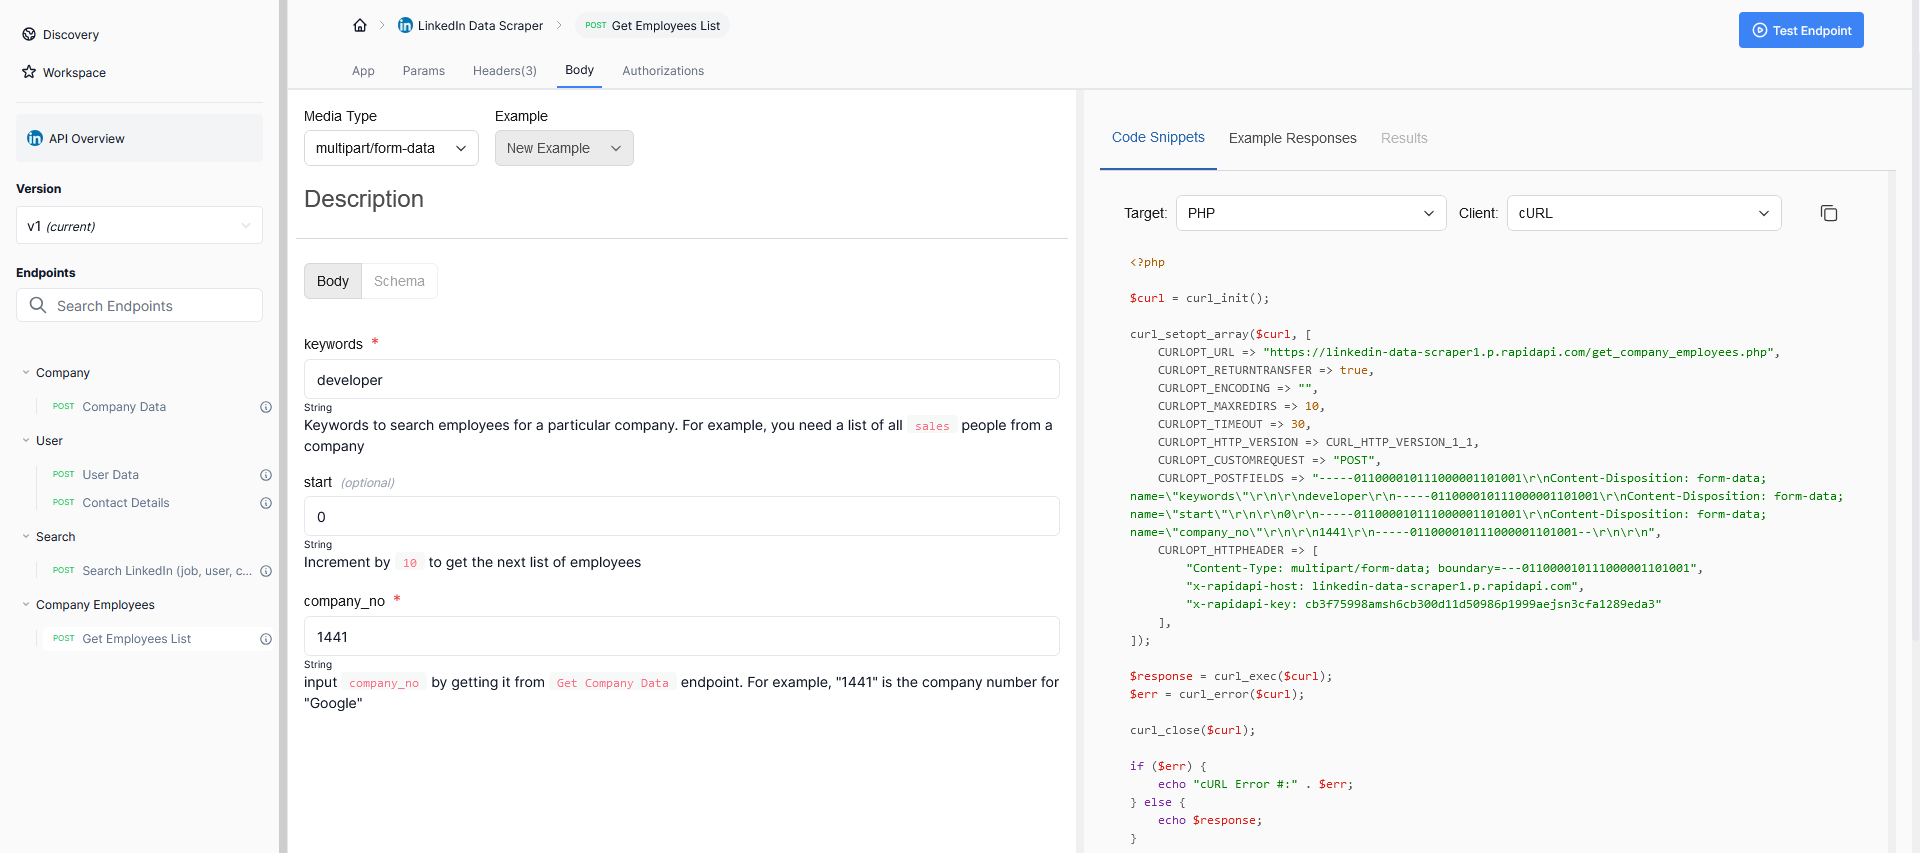Collapse the Company Employees group
The width and height of the screenshot is (1920, 853).
coord(26,604)
